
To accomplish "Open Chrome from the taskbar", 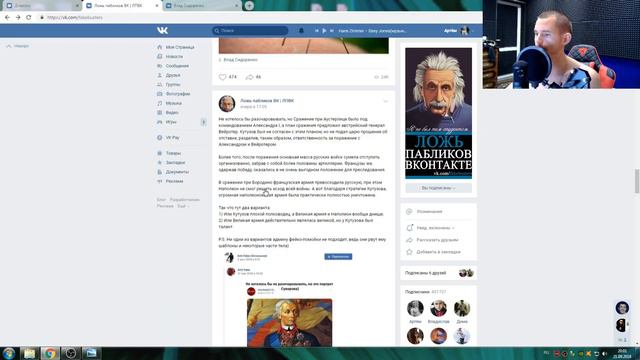I will point(50,353).
